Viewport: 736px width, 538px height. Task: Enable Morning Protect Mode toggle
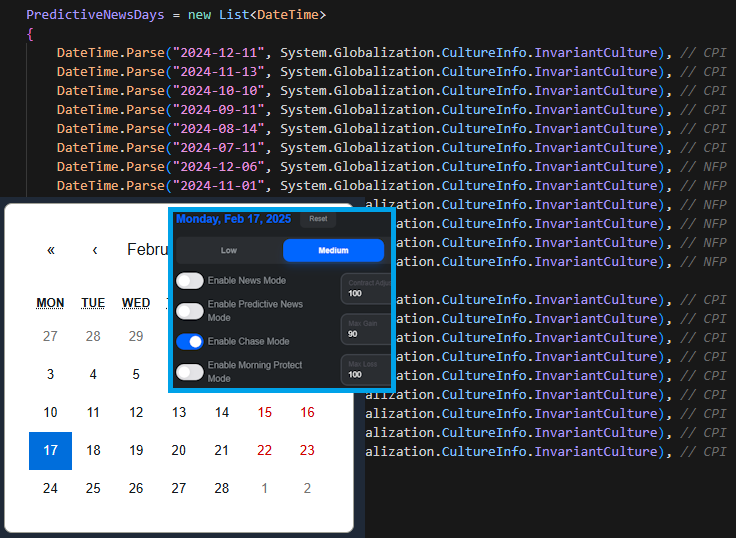coord(190,372)
